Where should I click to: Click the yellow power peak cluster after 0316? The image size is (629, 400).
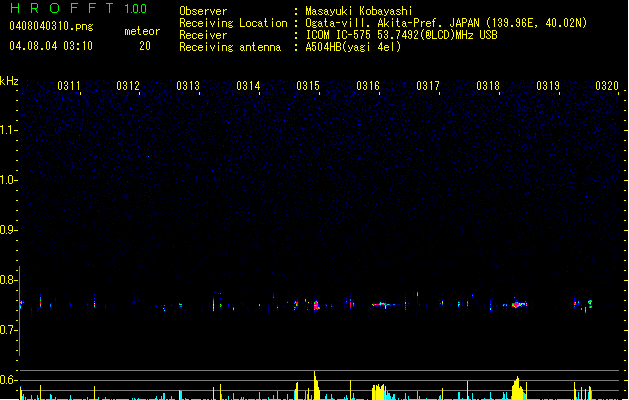pyautogui.click(x=379, y=392)
